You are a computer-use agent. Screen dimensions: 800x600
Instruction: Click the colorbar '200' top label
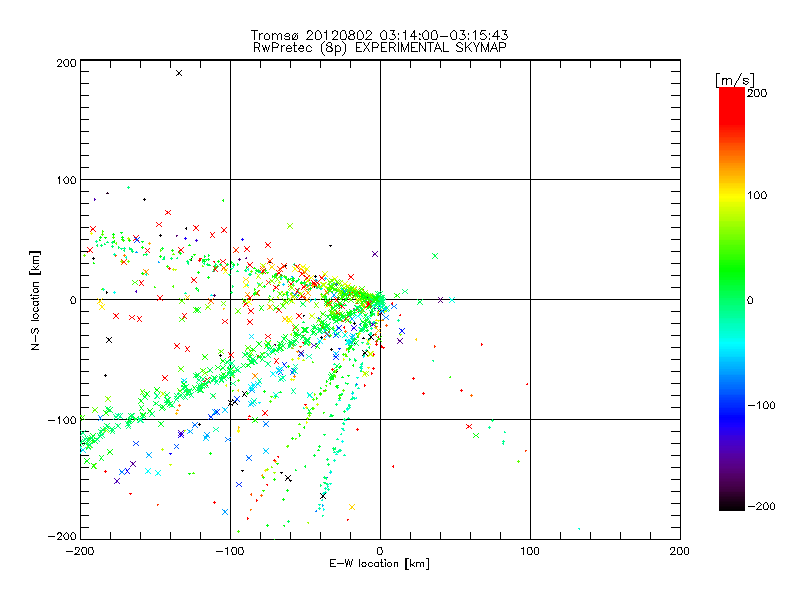click(757, 93)
